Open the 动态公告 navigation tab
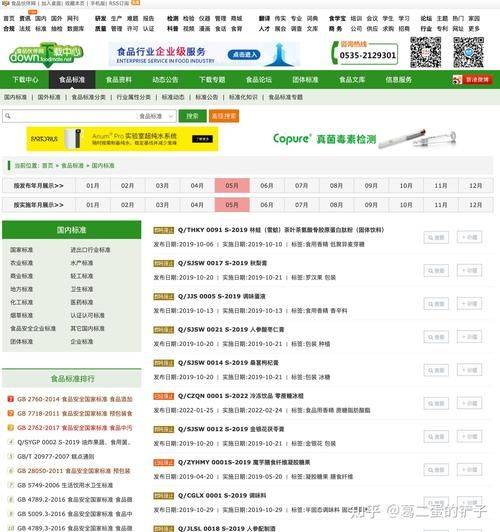 coord(165,80)
